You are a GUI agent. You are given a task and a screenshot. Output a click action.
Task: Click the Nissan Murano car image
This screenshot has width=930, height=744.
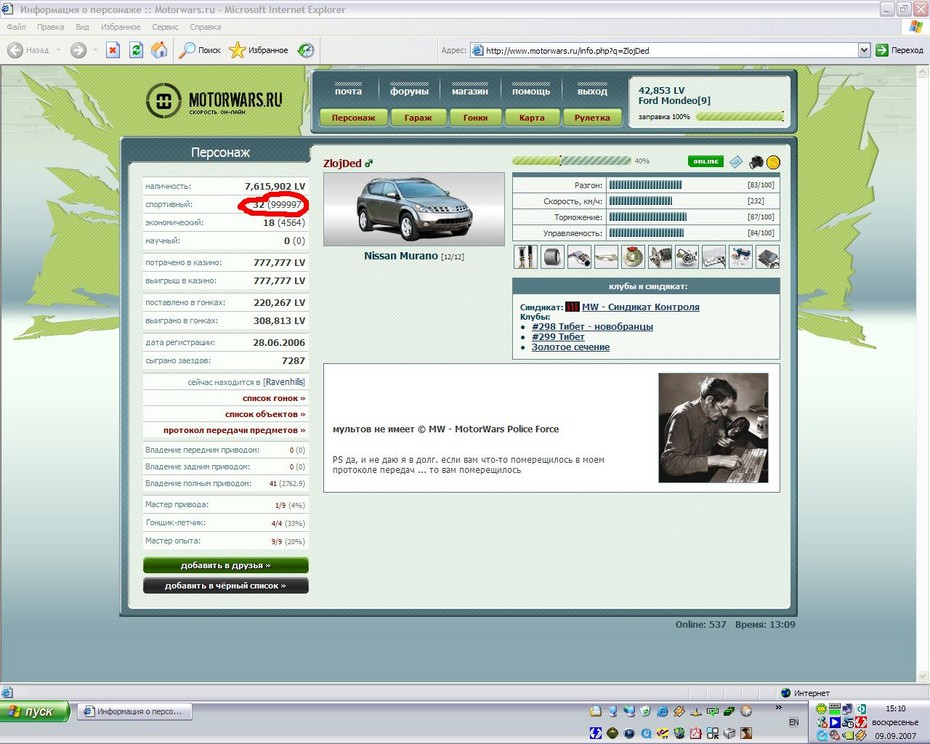pyautogui.click(x=414, y=209)
